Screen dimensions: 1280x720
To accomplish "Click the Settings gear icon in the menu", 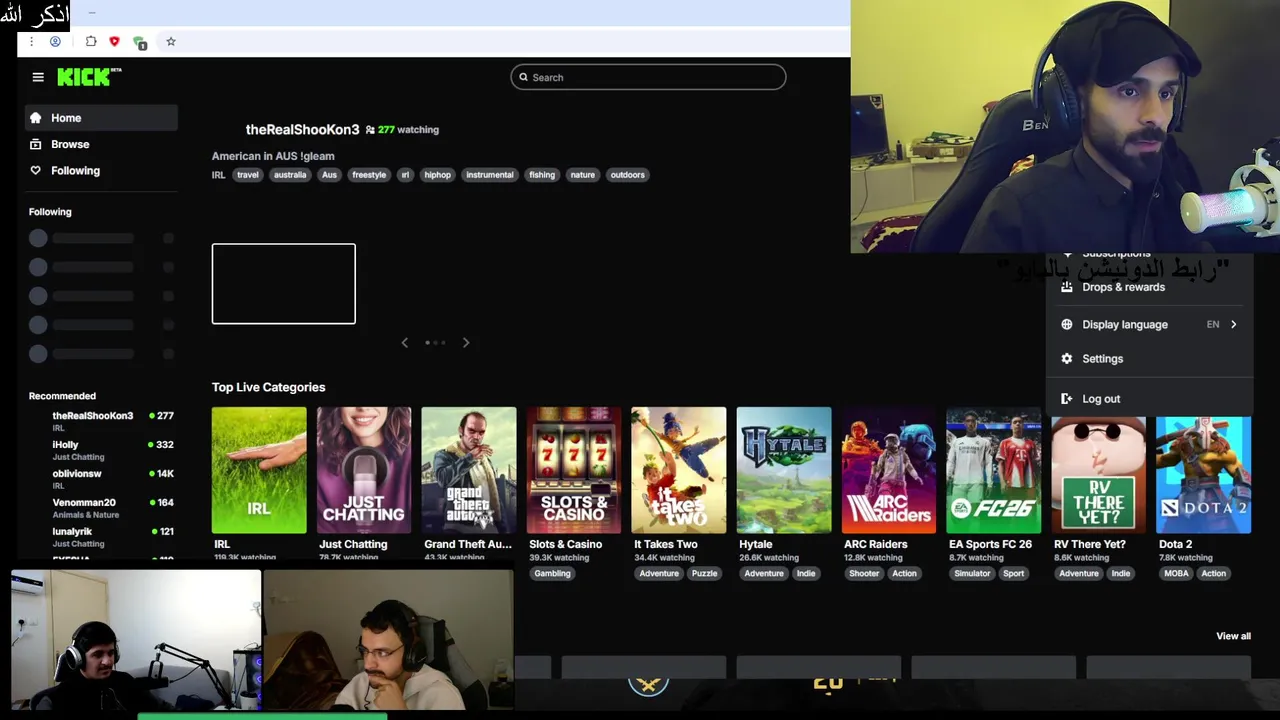I will pyautogui.click(x=1066, y=358).
